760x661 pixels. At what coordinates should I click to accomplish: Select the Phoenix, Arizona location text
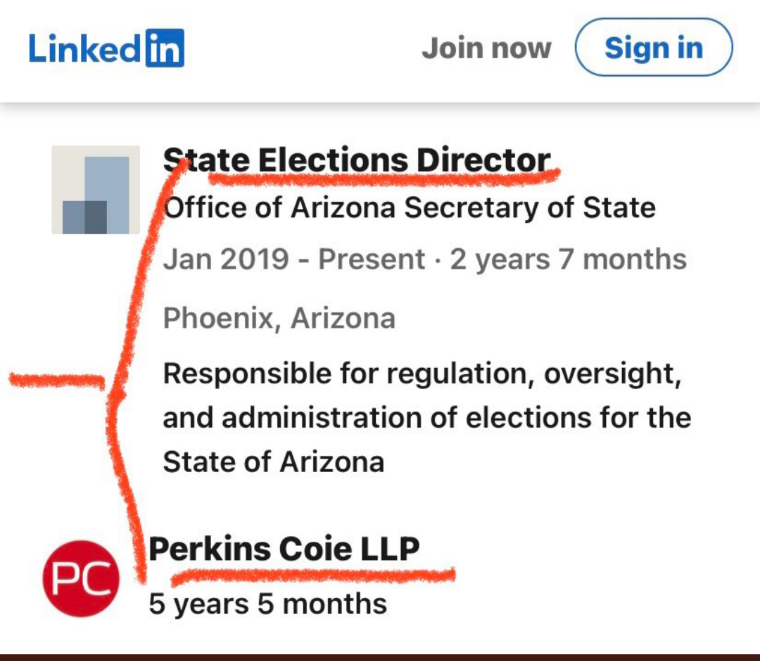tap(279, 318)
